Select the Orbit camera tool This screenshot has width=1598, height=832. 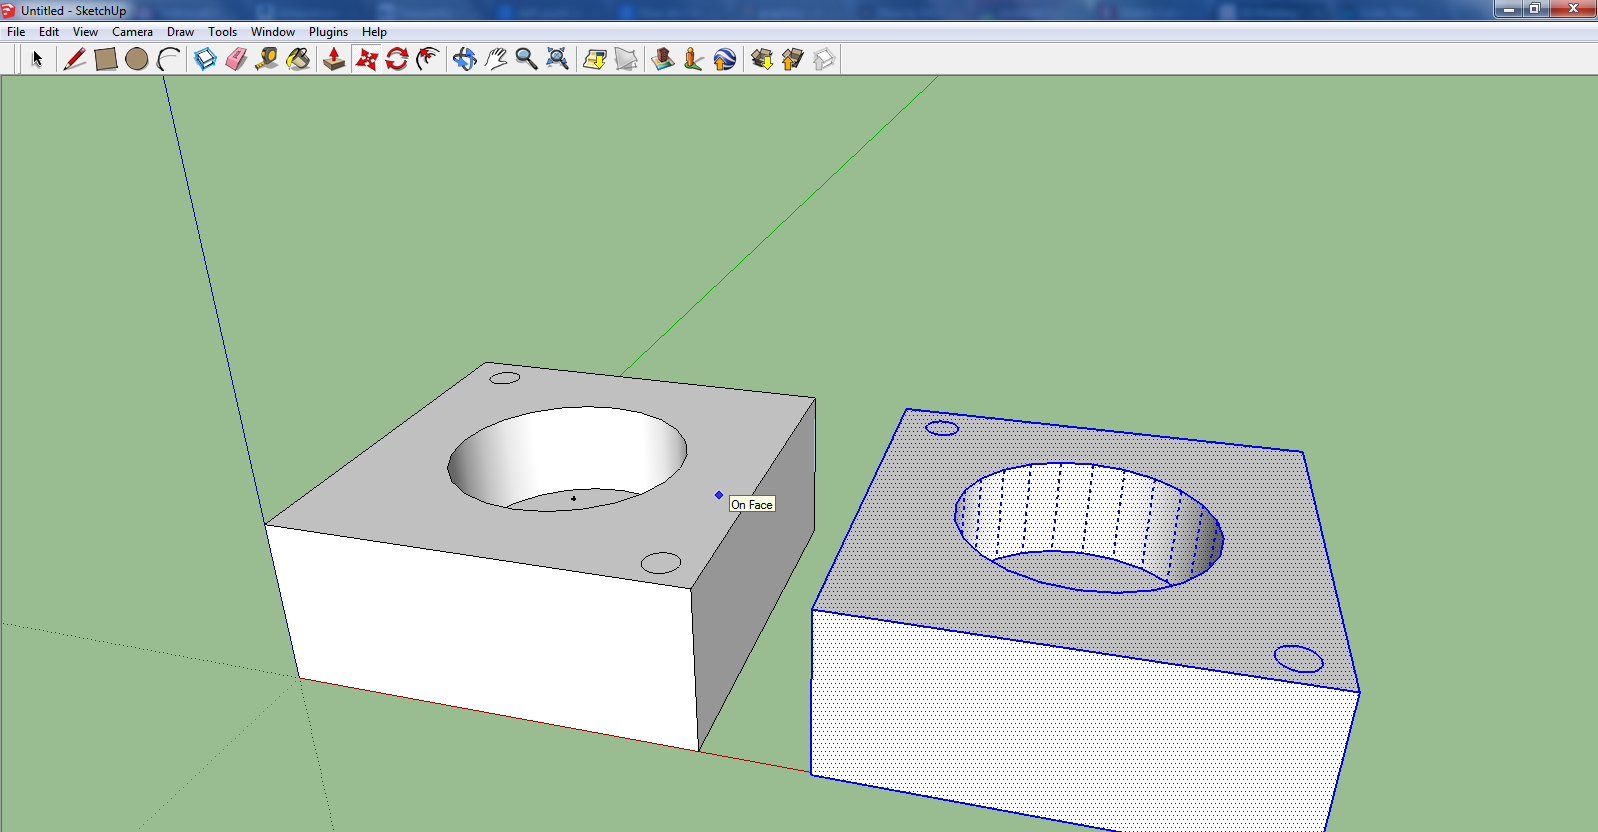(x=464, y=59)
